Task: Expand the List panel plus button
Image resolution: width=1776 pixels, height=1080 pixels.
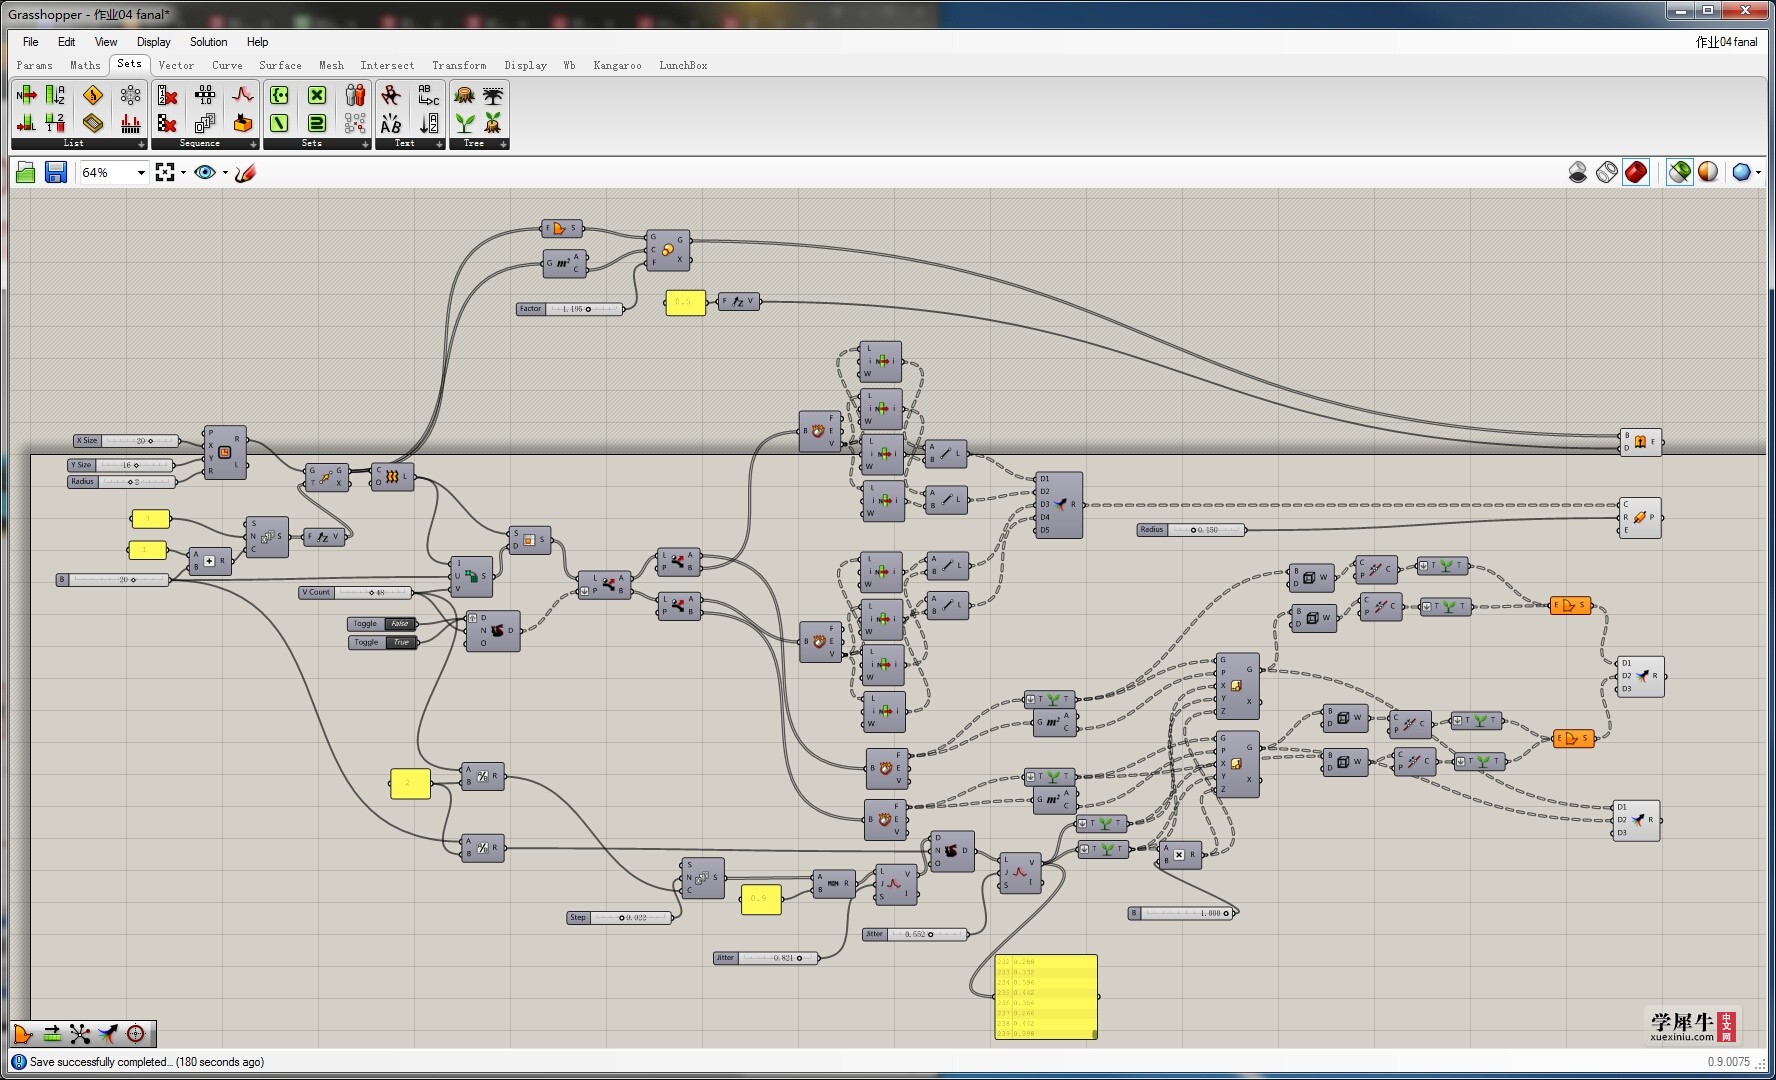Action: click(x=141, y=144)
